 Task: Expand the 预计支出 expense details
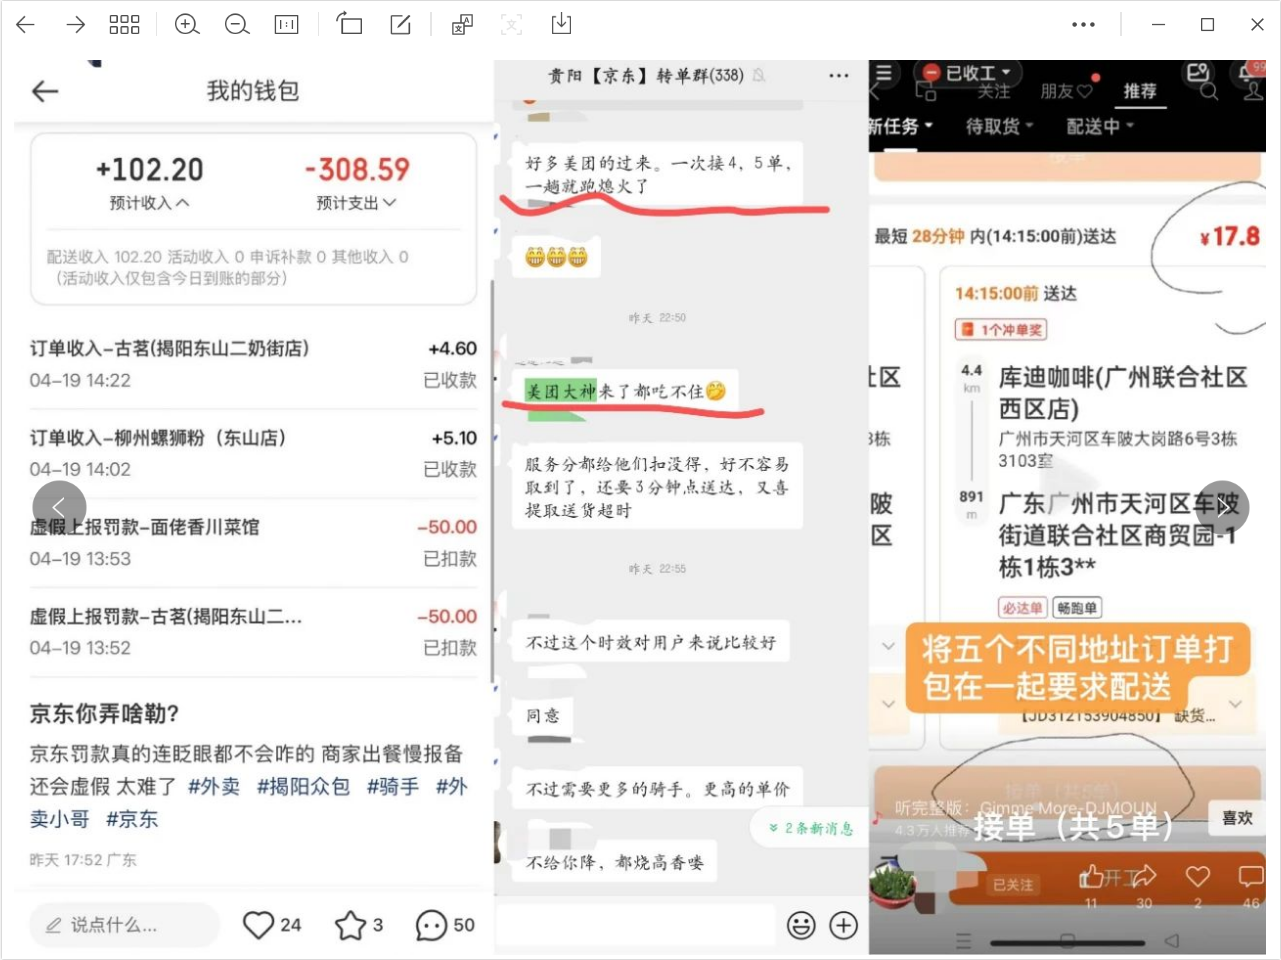point(356,203)
